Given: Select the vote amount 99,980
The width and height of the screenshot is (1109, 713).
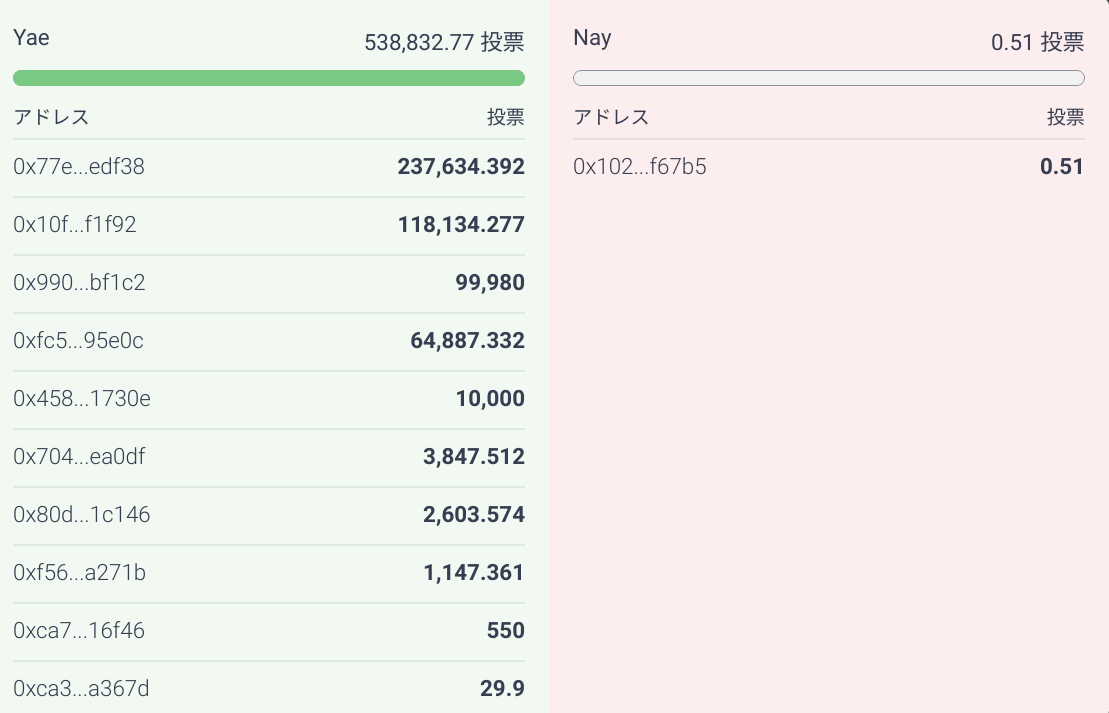Looking at the screenshot, I should 490,282.
